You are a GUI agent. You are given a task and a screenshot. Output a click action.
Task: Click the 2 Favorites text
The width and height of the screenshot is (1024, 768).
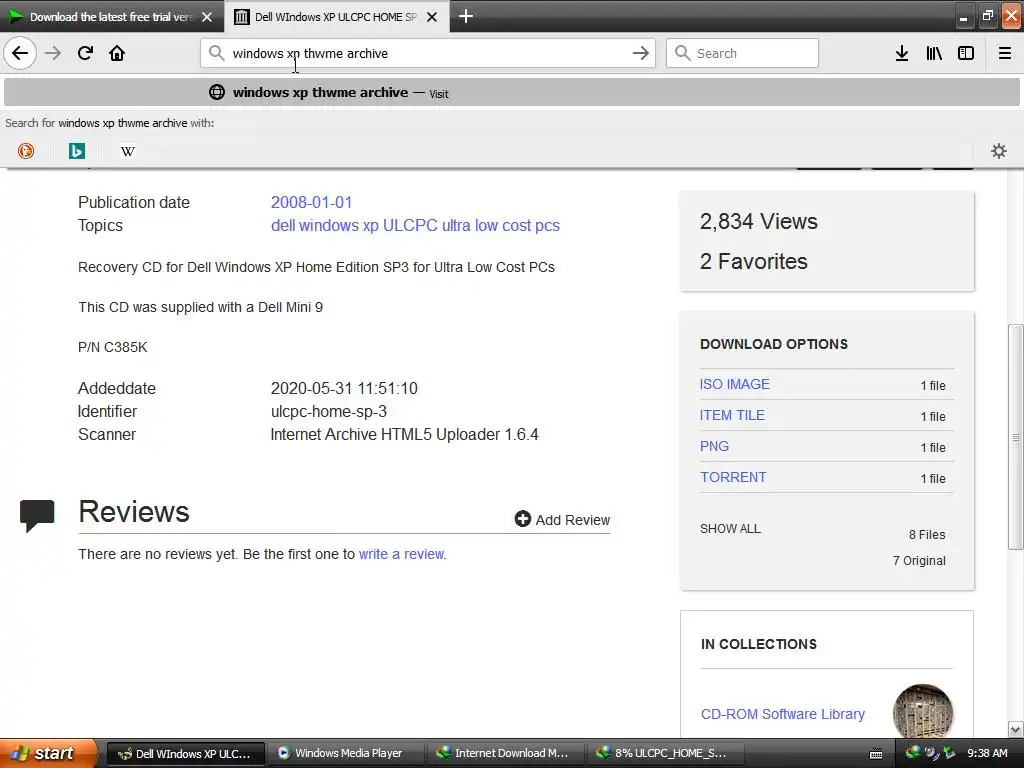(754, 261)
